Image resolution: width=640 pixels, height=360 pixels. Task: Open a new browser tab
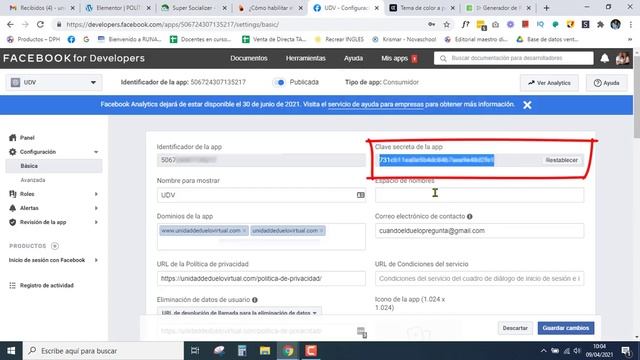coord(546,8)
